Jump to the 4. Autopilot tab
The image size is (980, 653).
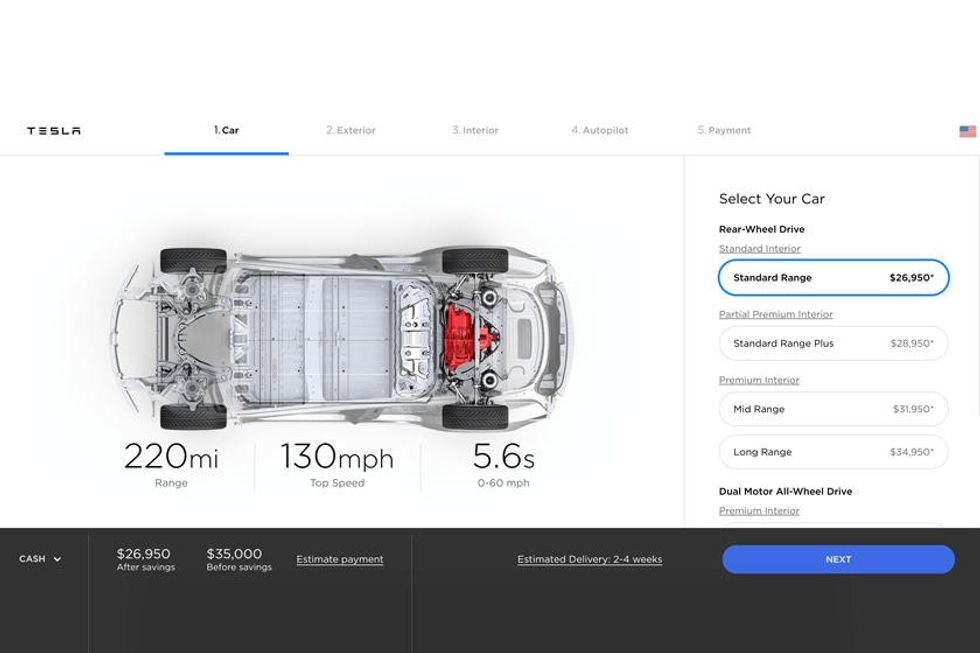(600, 130)
